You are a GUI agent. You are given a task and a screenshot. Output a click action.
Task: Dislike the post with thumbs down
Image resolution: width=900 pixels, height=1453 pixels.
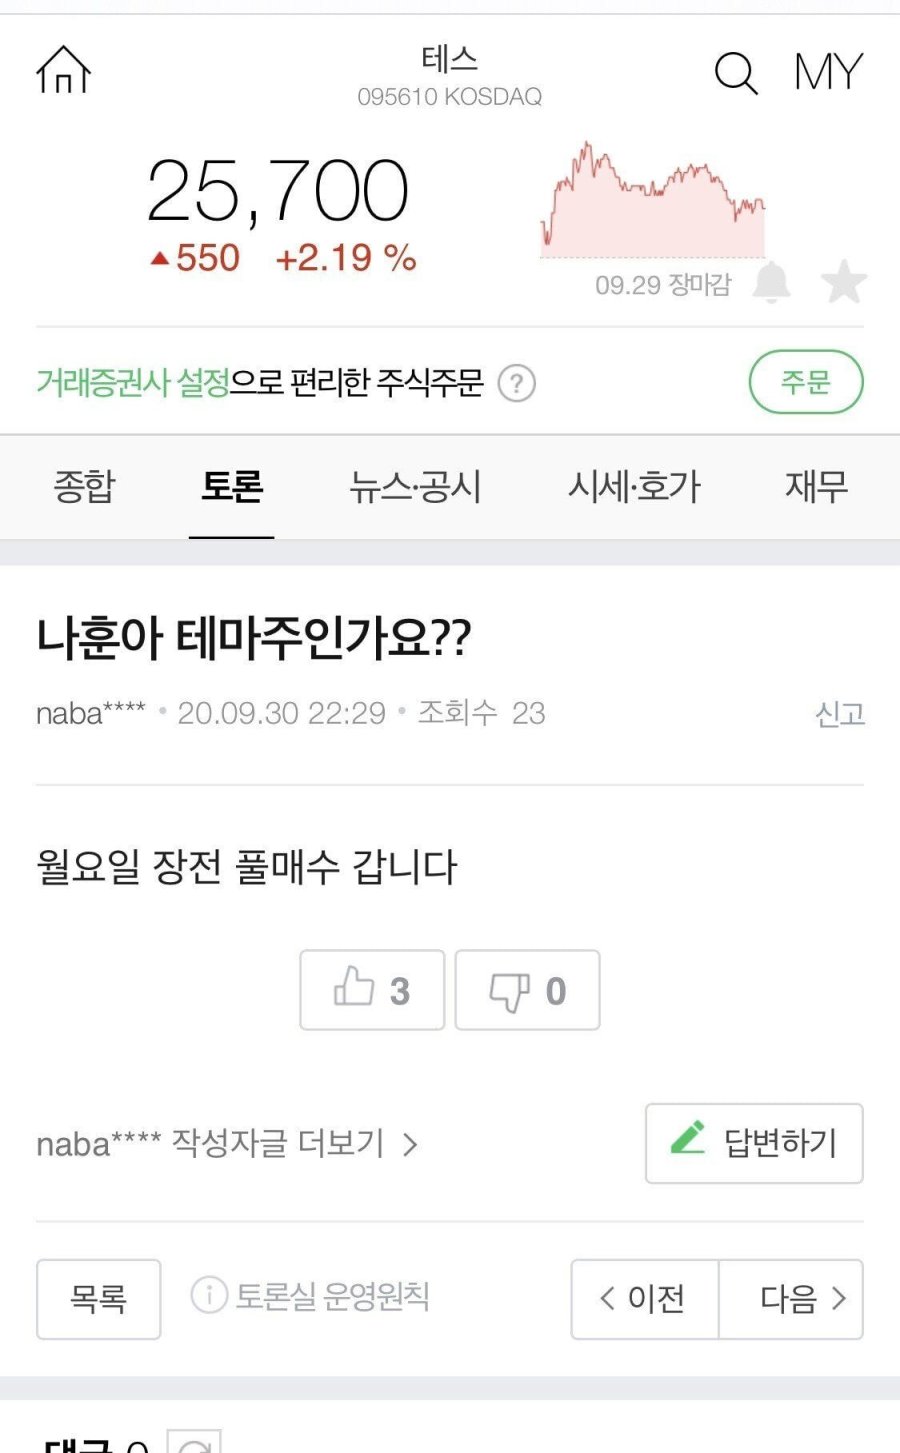(x=527, y=990)
